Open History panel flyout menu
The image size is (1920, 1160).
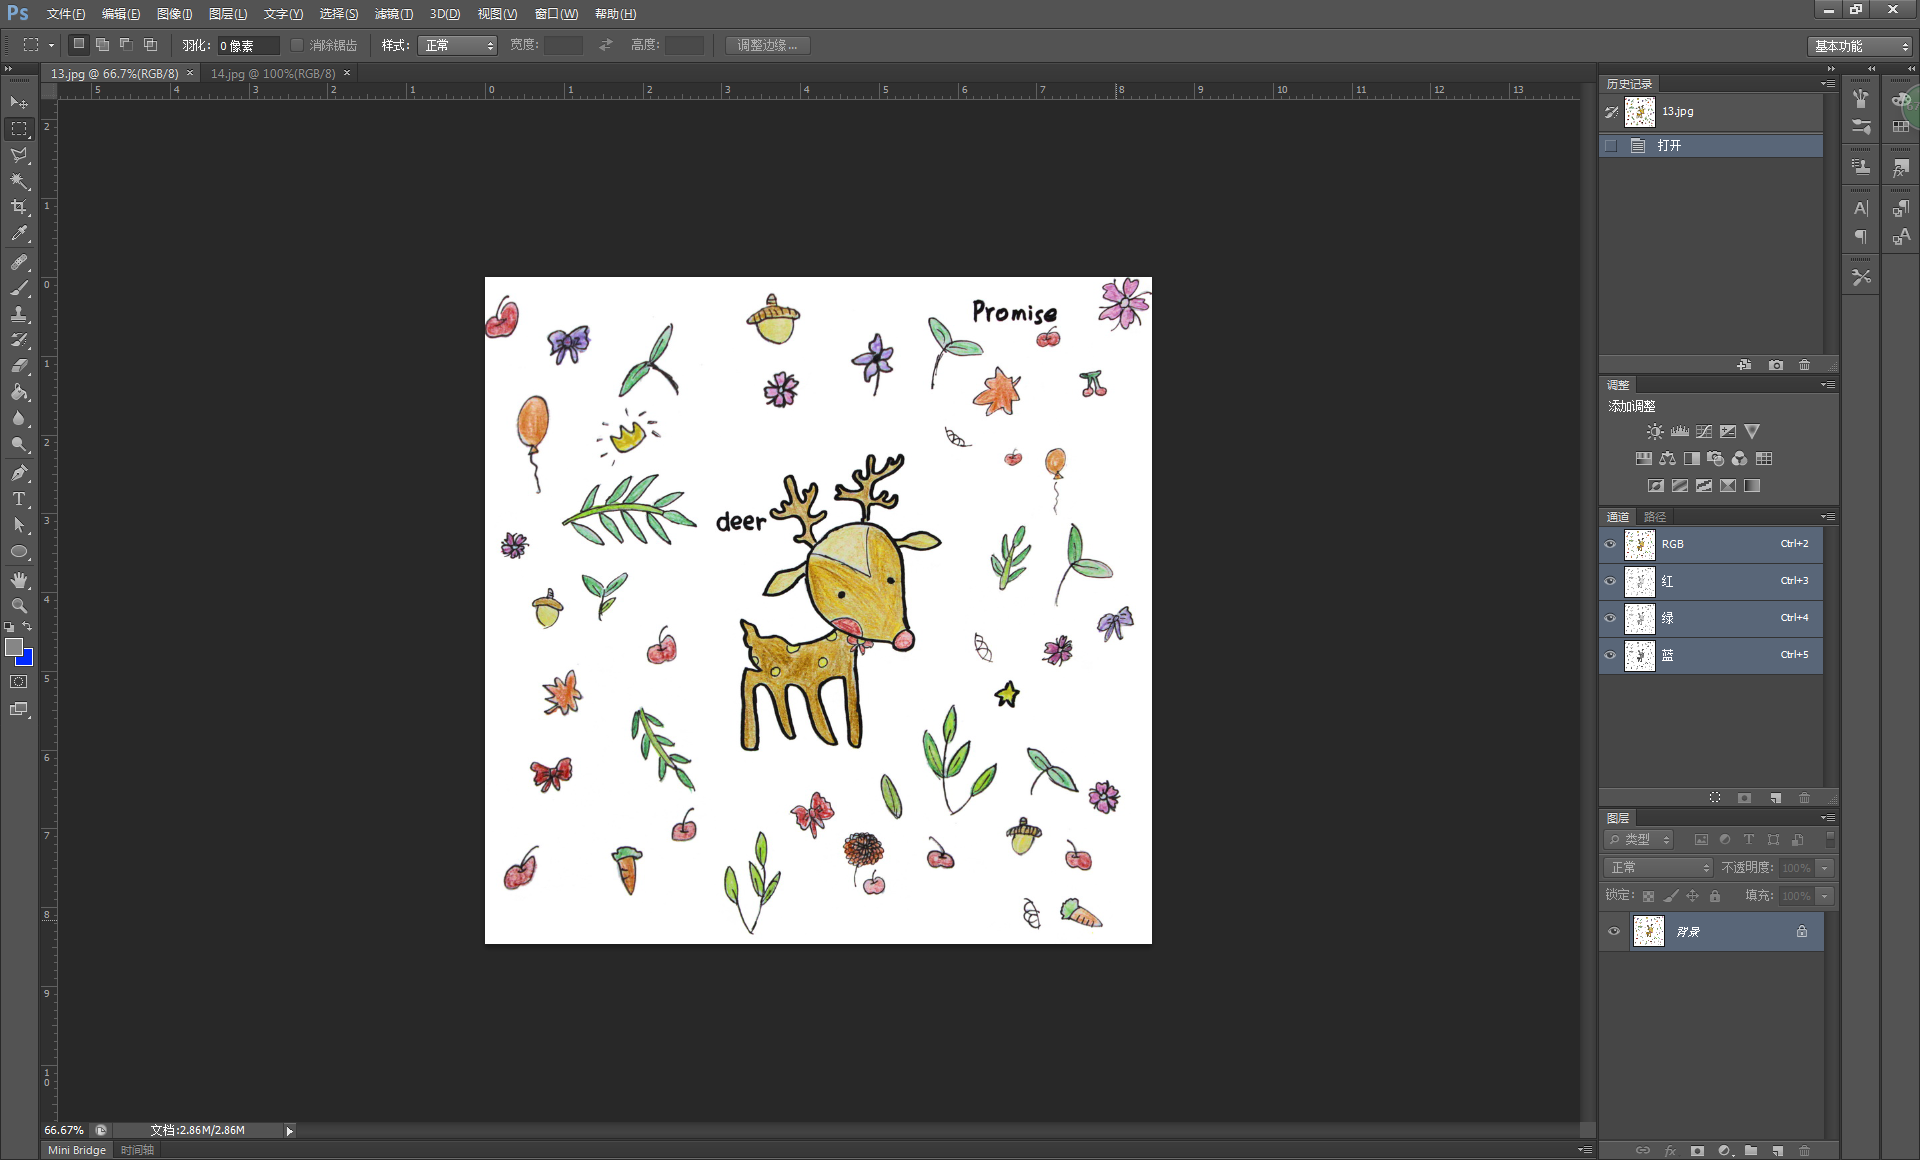pyautogui.click(x=1828, y=84)
